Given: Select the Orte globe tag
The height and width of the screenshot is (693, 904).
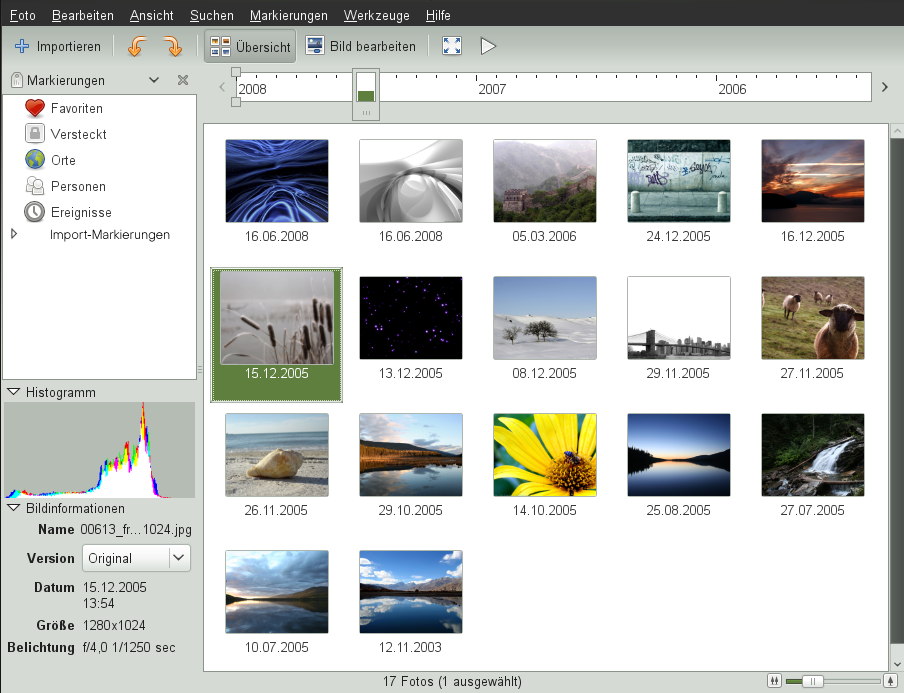Looking at the screenshot, I should [x=62, y=160].
